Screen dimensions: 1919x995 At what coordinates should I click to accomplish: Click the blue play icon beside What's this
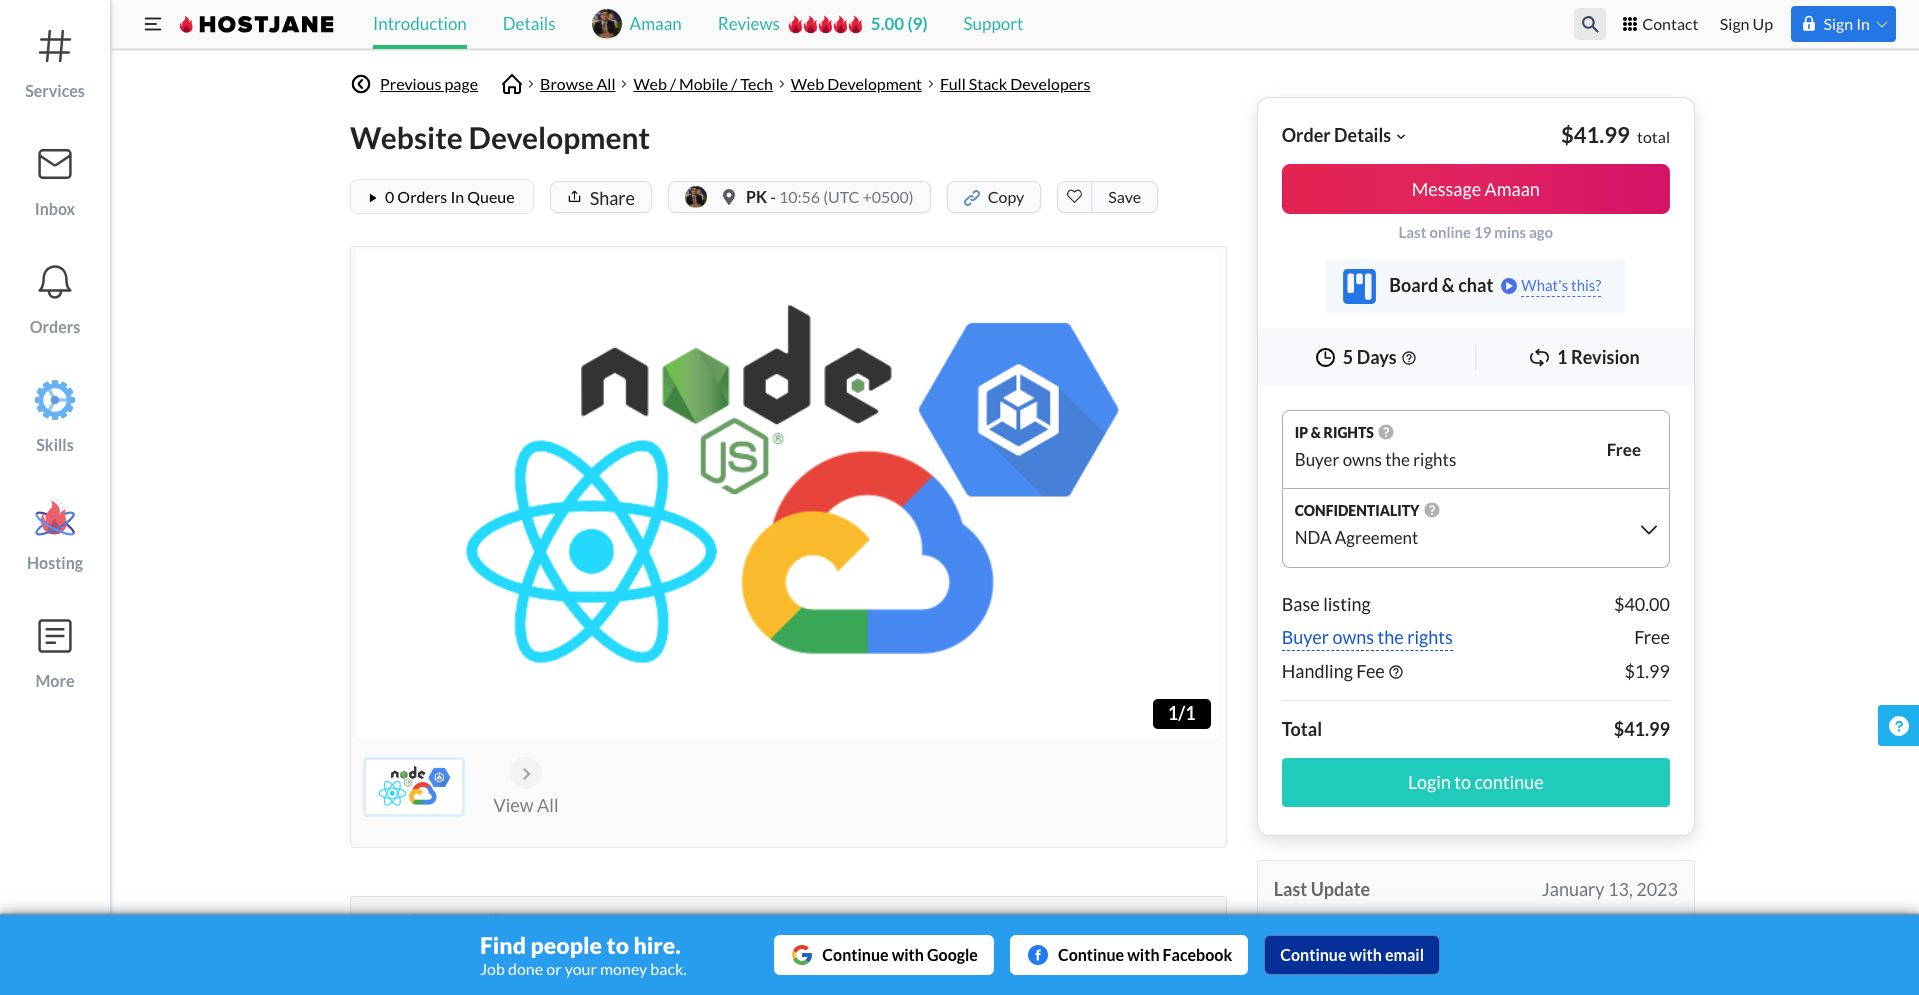coord(1509,286)
